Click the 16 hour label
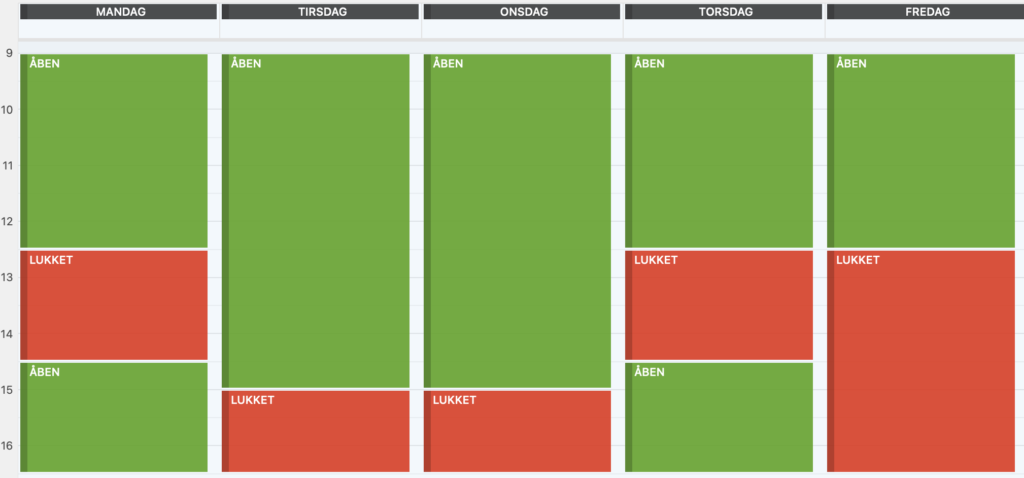 click(x=9, y=446)
